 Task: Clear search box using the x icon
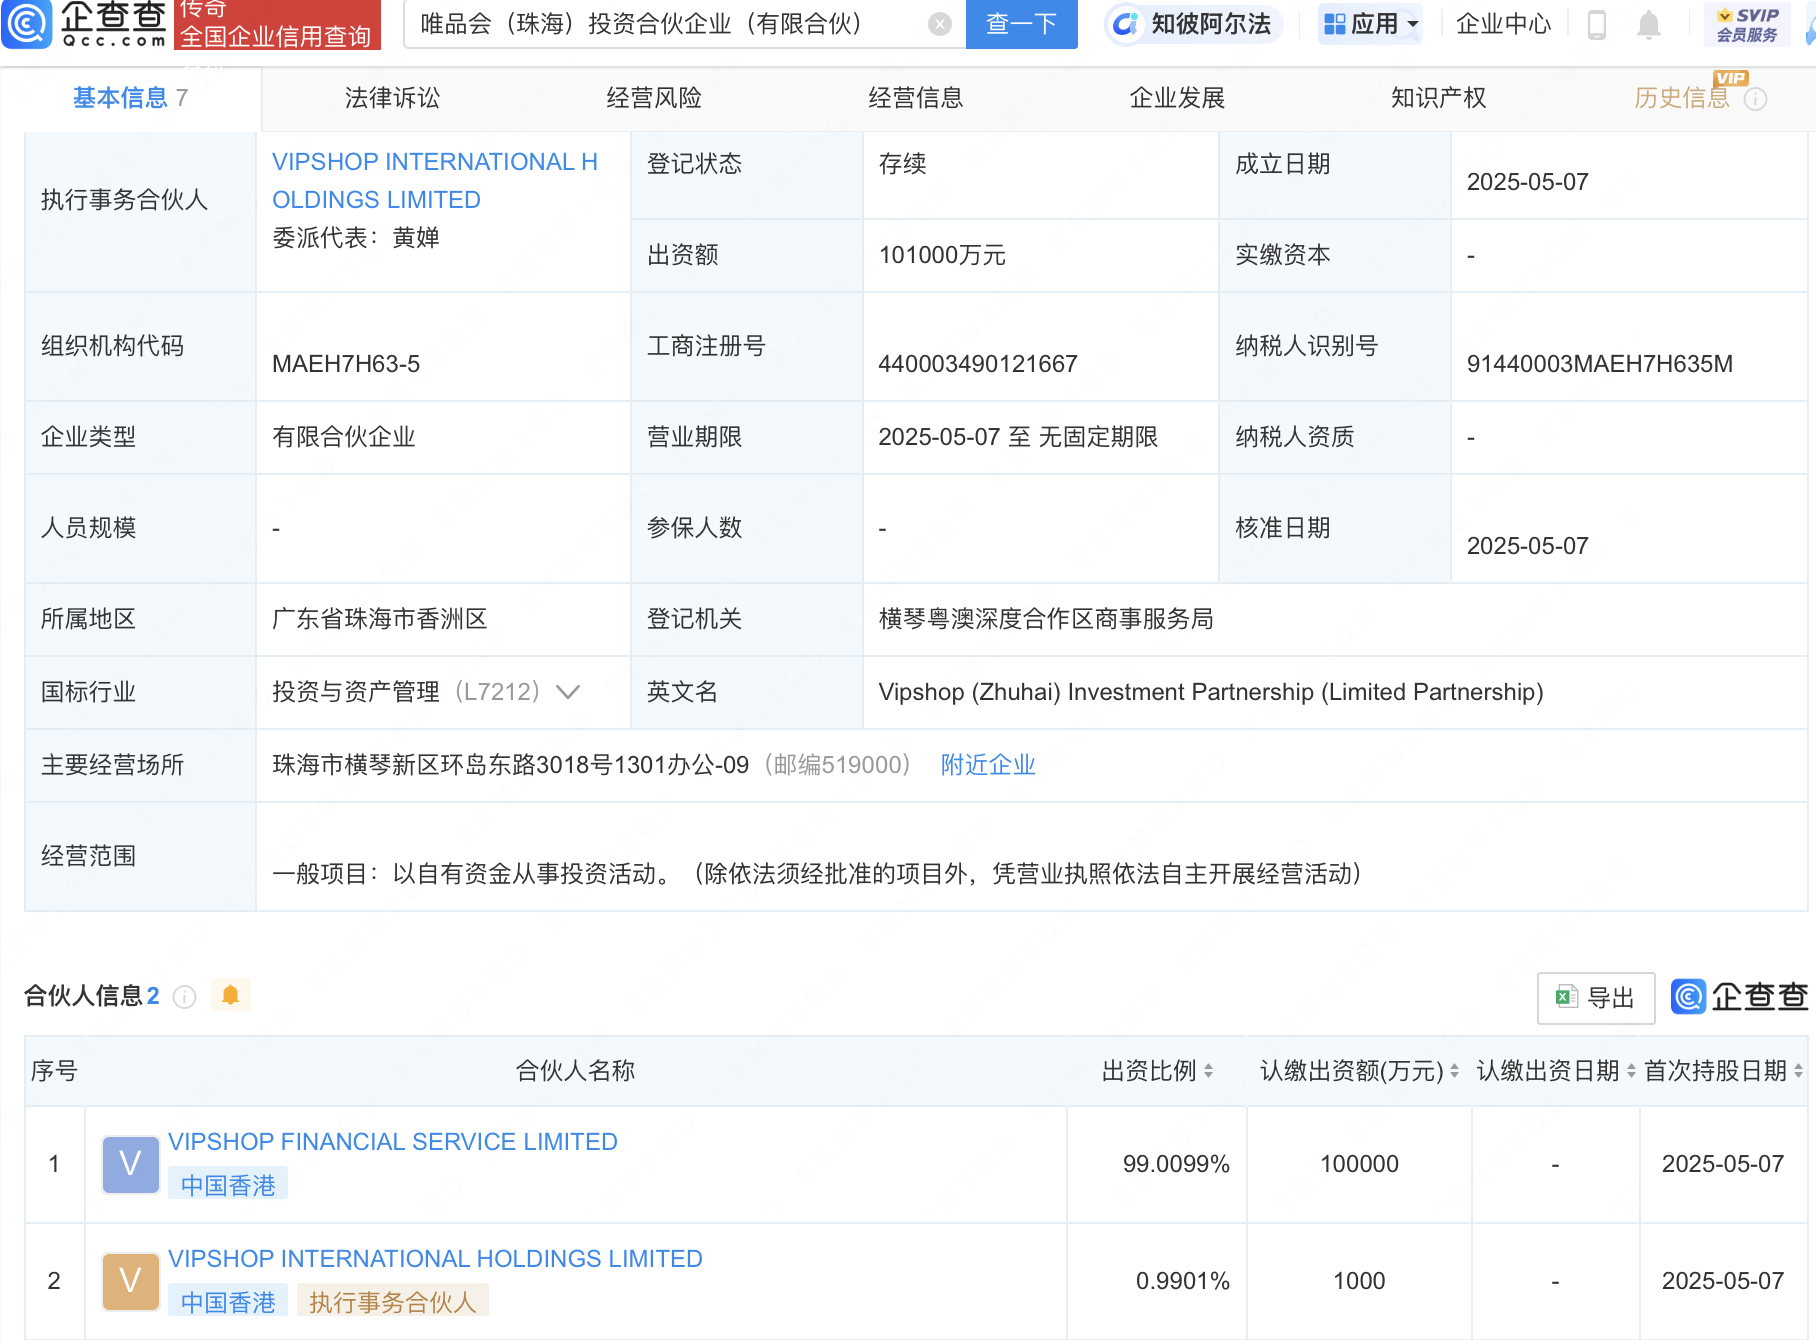pyautogui.click(x=937, y=24)
